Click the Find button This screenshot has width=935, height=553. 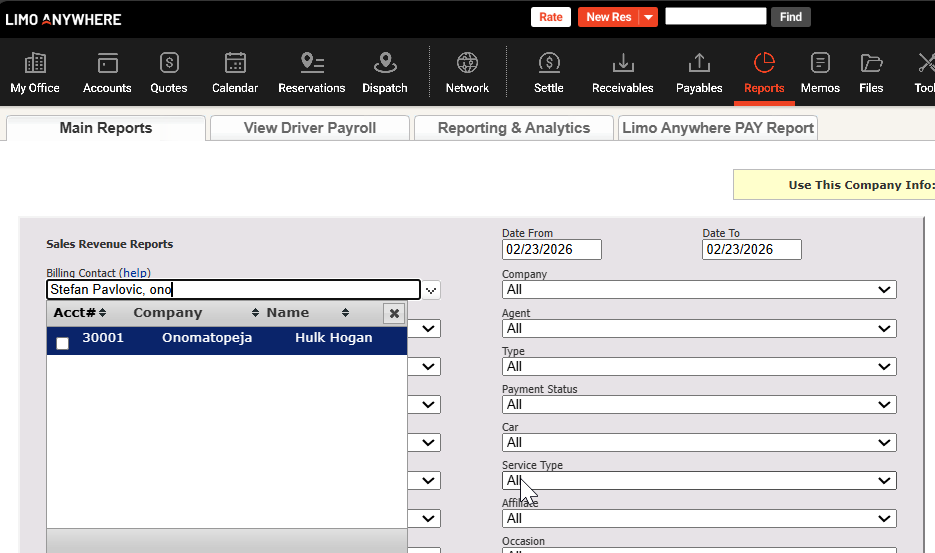pos(790,17)
